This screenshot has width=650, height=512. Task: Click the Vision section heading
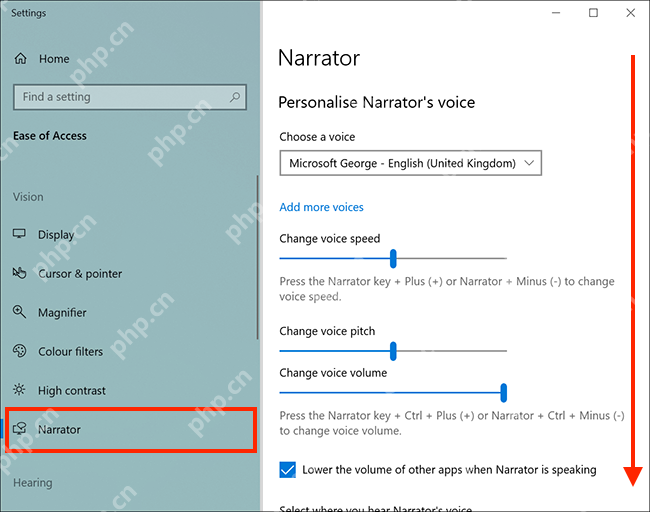click(x=28, y=197)
